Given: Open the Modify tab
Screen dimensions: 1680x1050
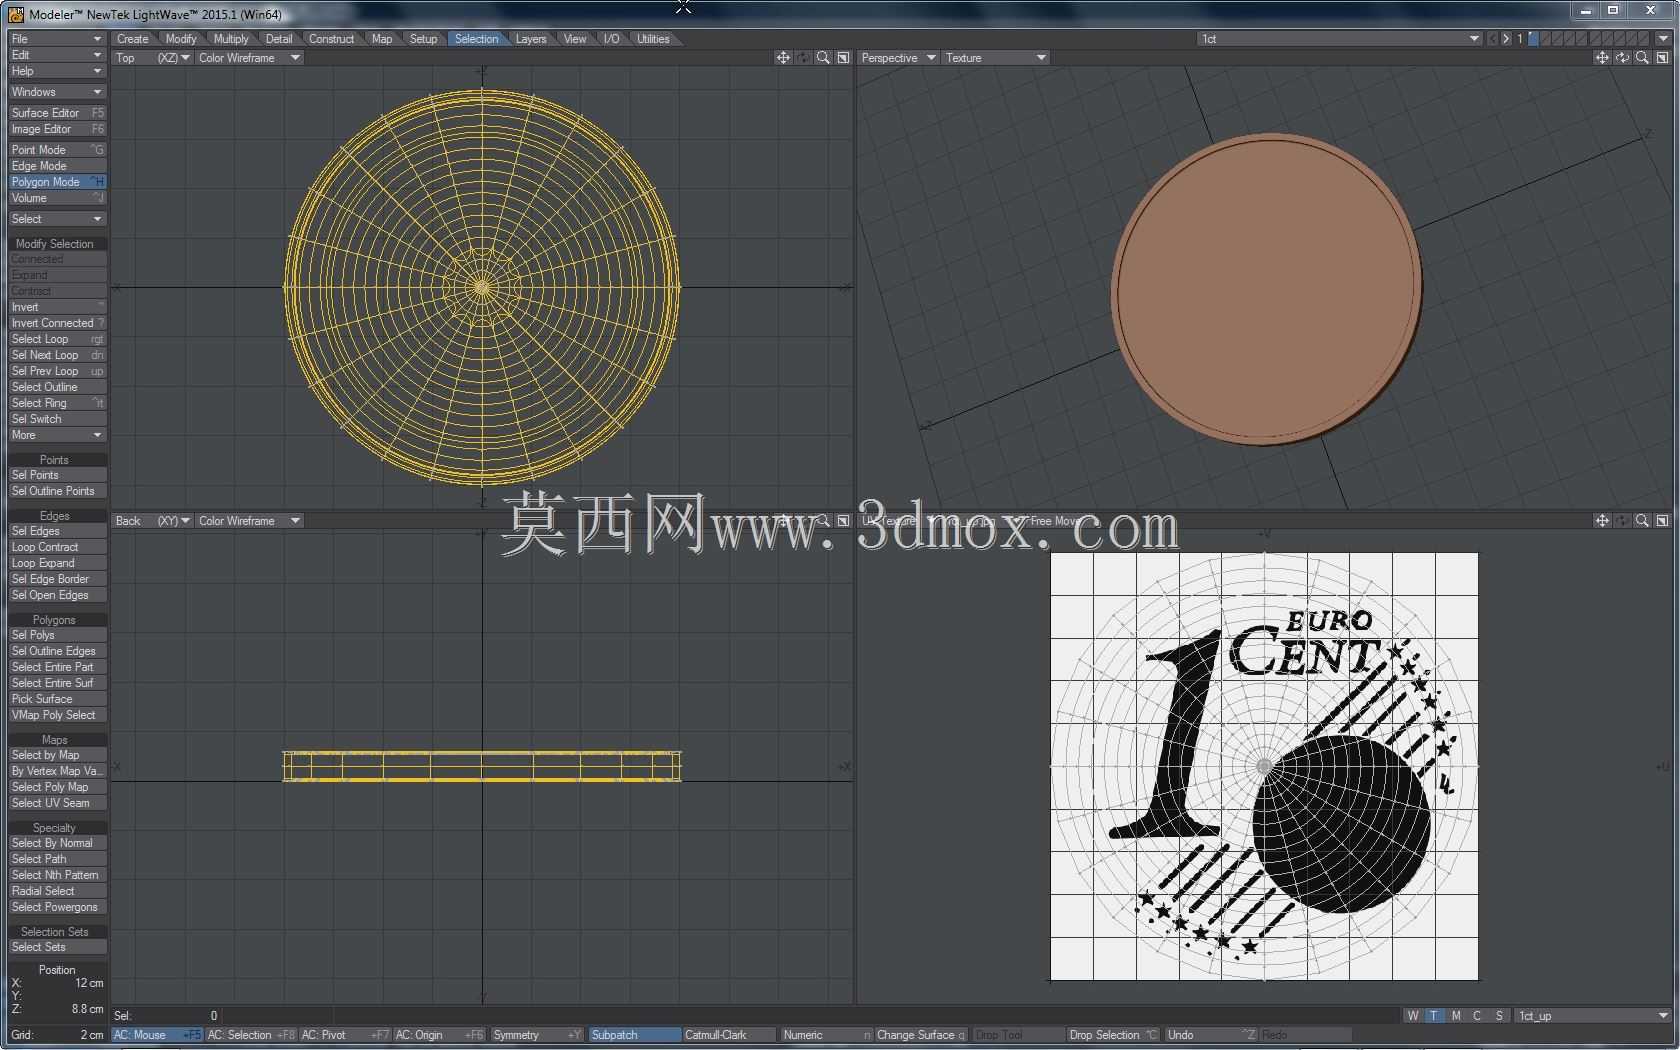Looking at the screenshot, I should click(x=181, y=39).
